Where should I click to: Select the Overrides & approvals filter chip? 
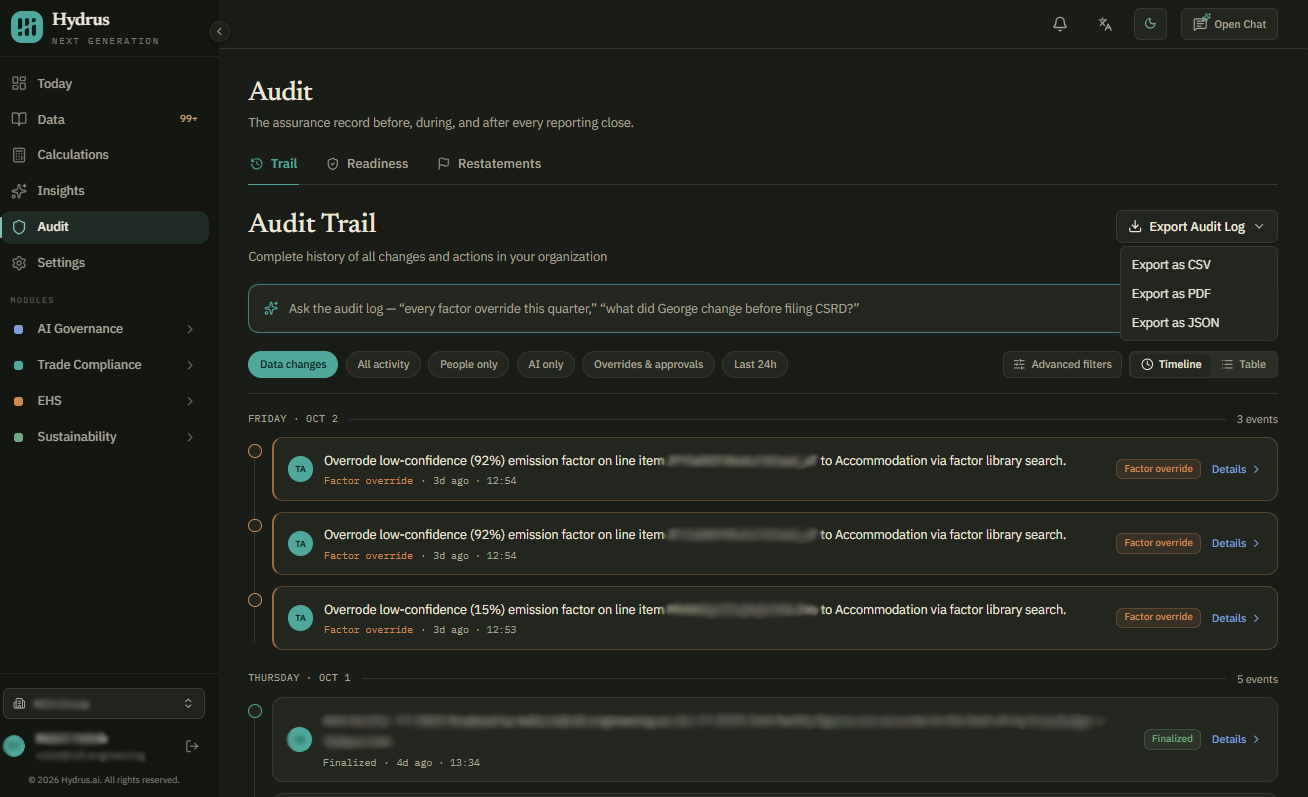[649, 365]
